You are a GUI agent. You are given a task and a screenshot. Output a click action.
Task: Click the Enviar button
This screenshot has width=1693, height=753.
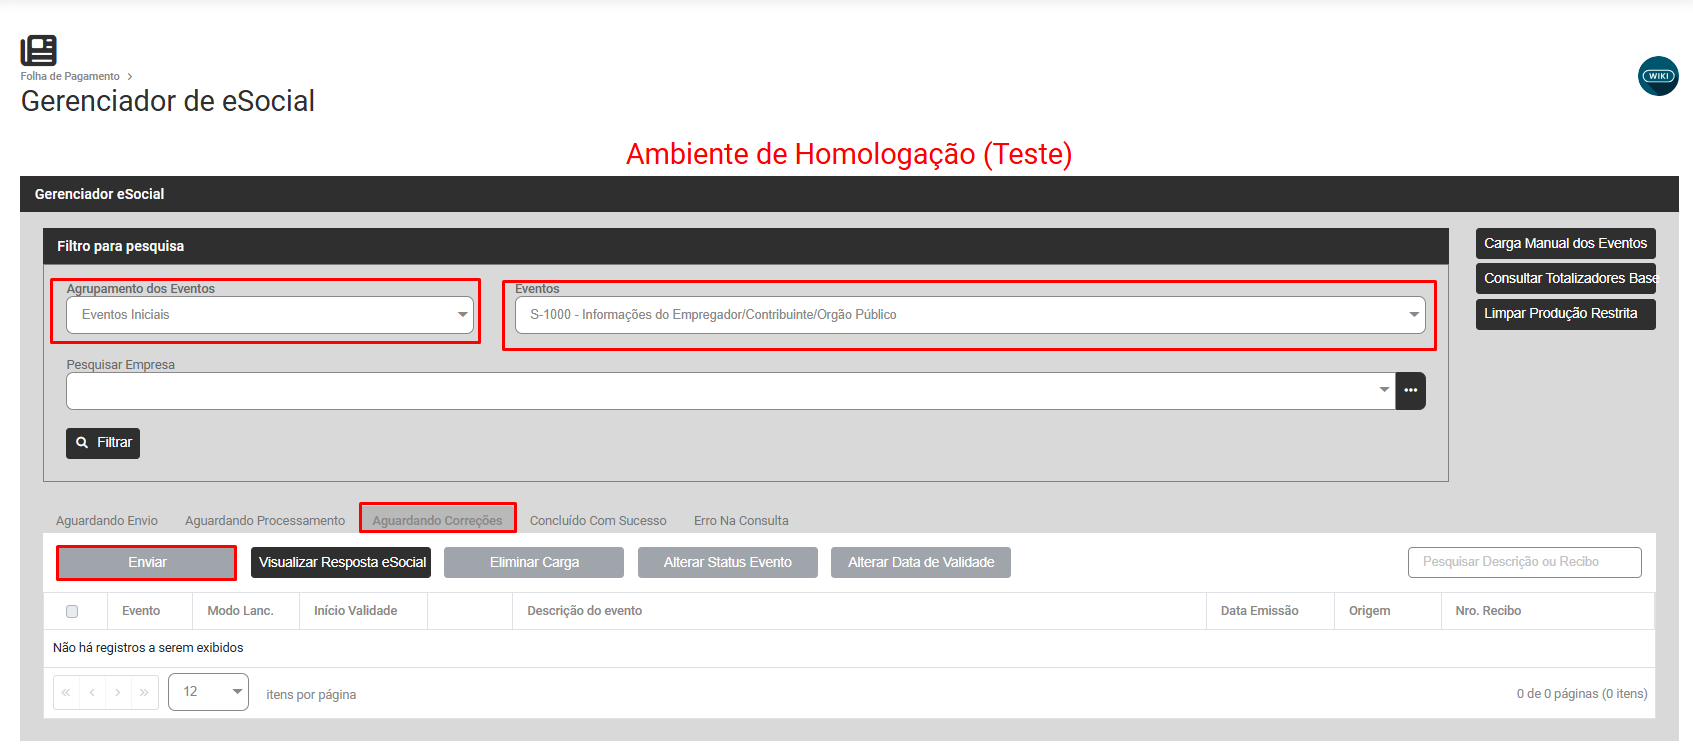(x=147, y=563)
